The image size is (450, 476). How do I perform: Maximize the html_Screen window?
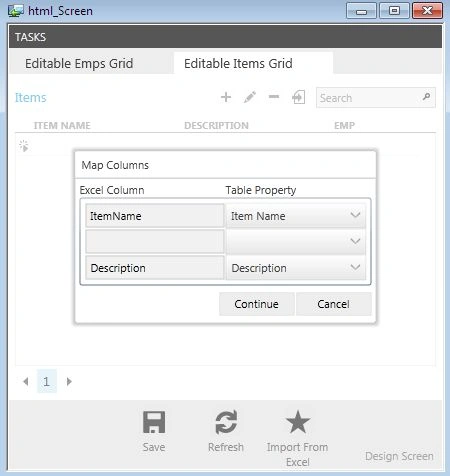click(394, 11)
